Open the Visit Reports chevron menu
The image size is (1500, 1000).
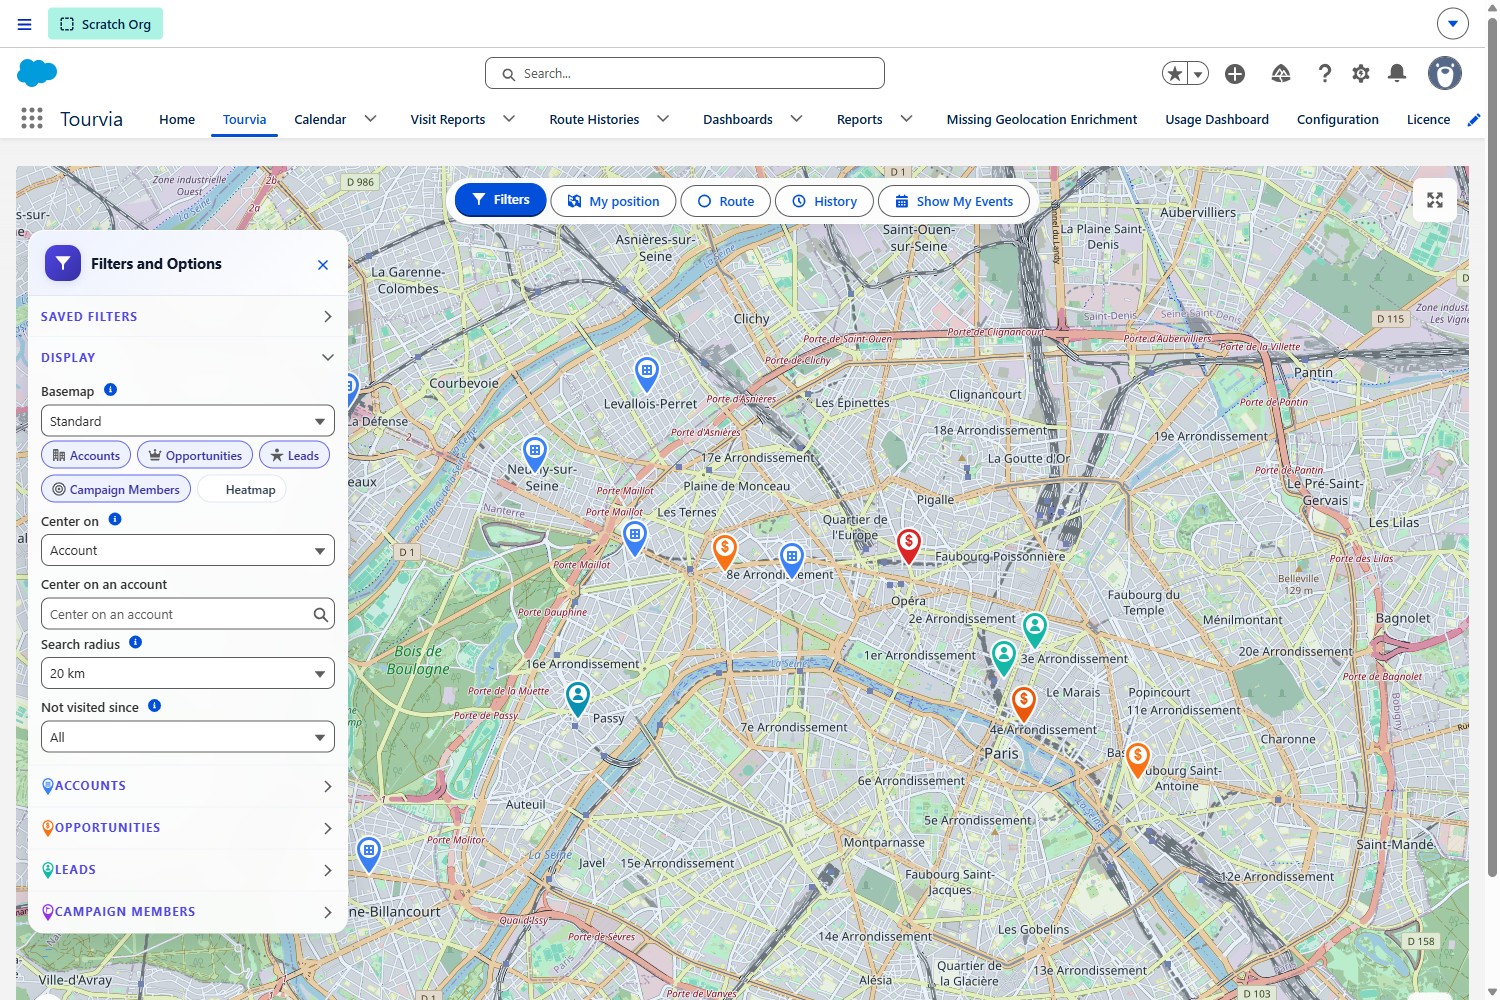click(509, 119)
